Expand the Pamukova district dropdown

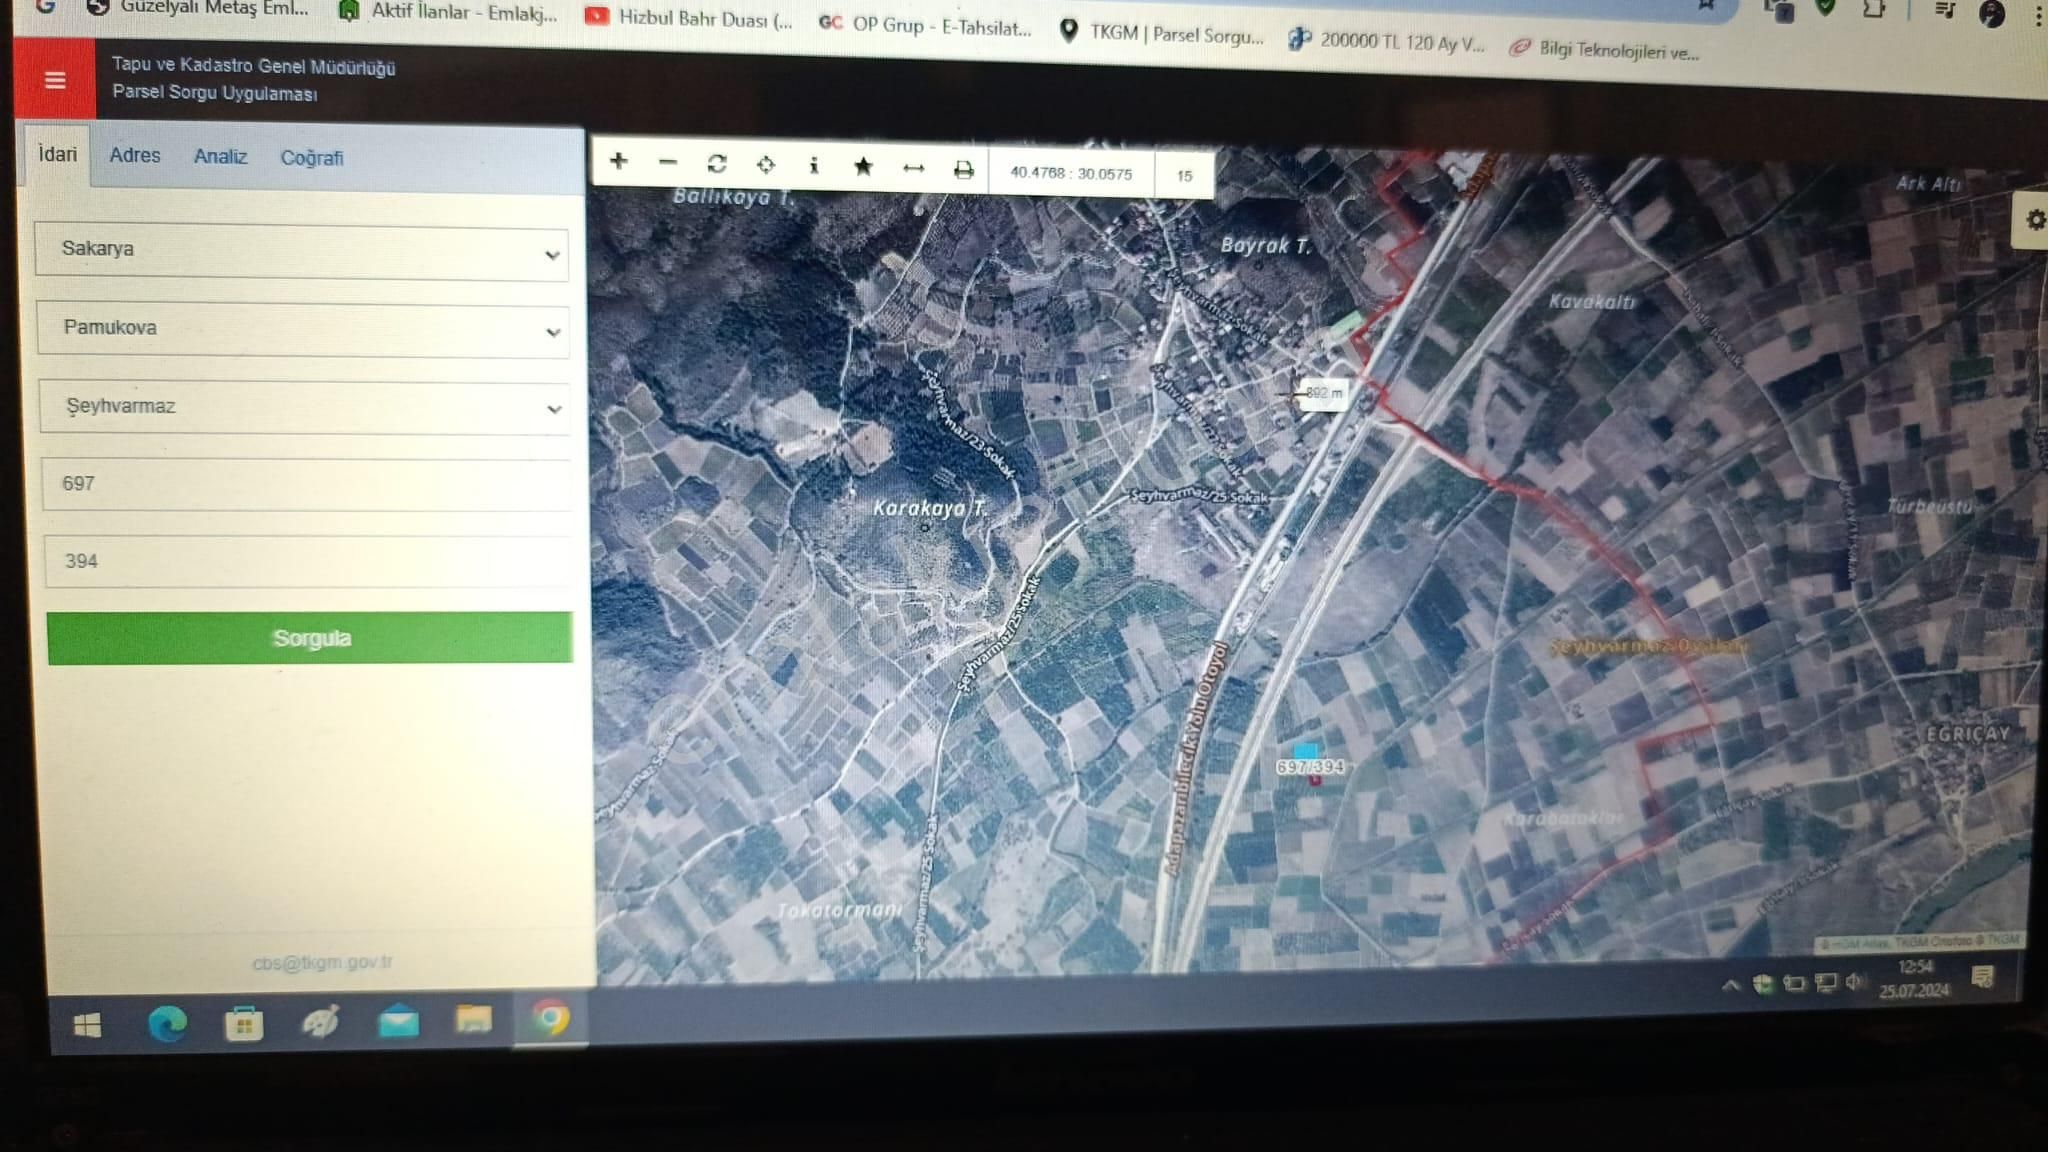point(302,330)
